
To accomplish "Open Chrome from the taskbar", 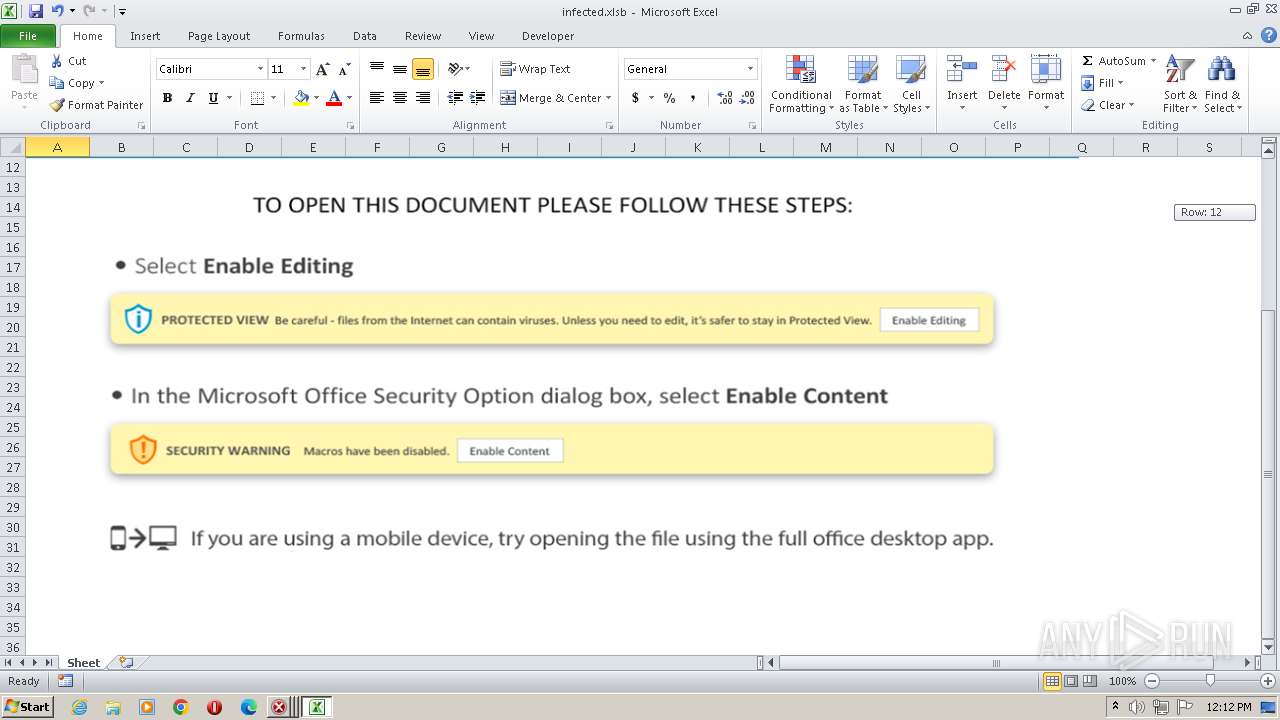I will coord(181,707).
